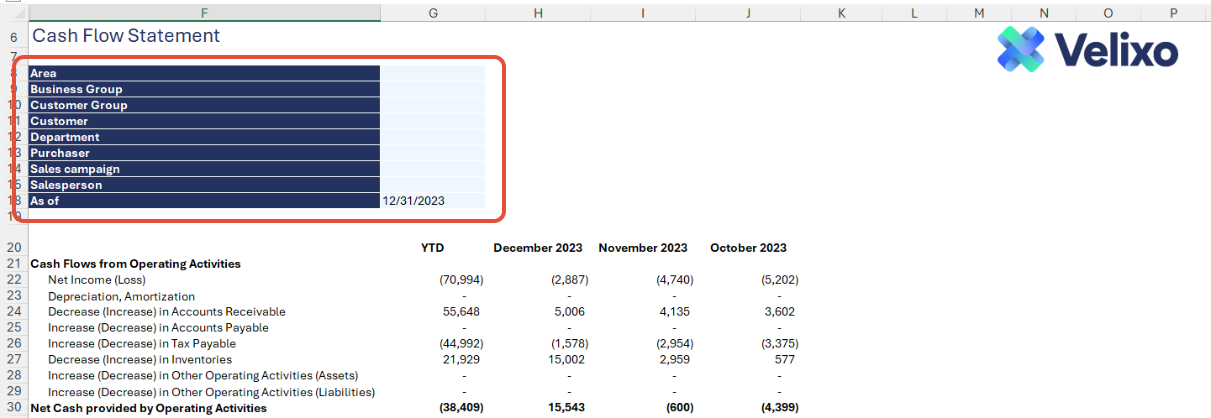Click the Area input cell

point(432,73)
